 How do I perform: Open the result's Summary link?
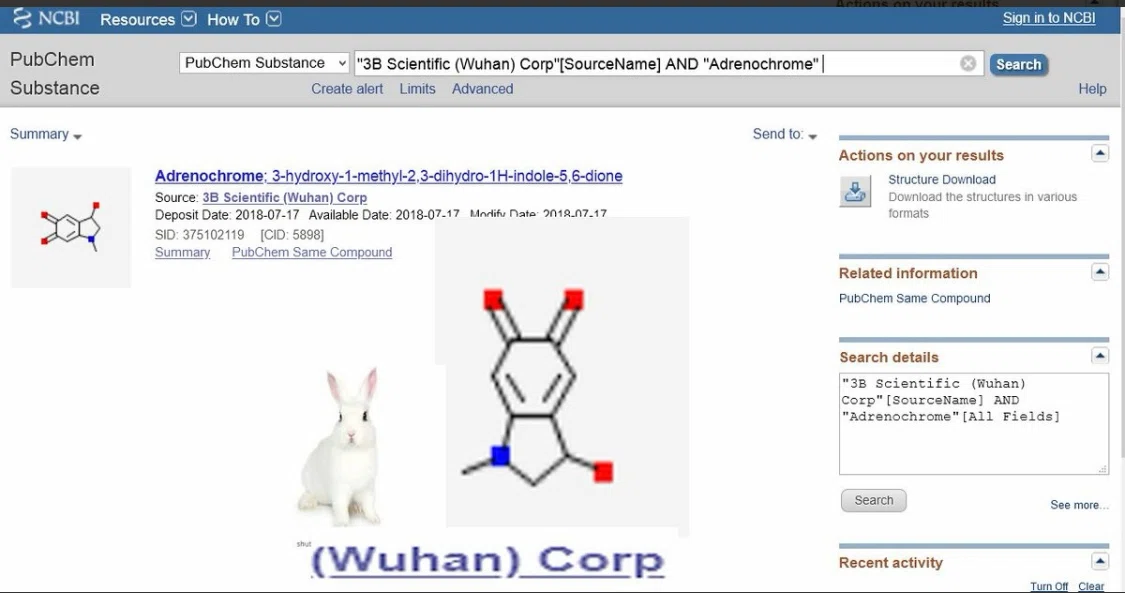point(182,252)
